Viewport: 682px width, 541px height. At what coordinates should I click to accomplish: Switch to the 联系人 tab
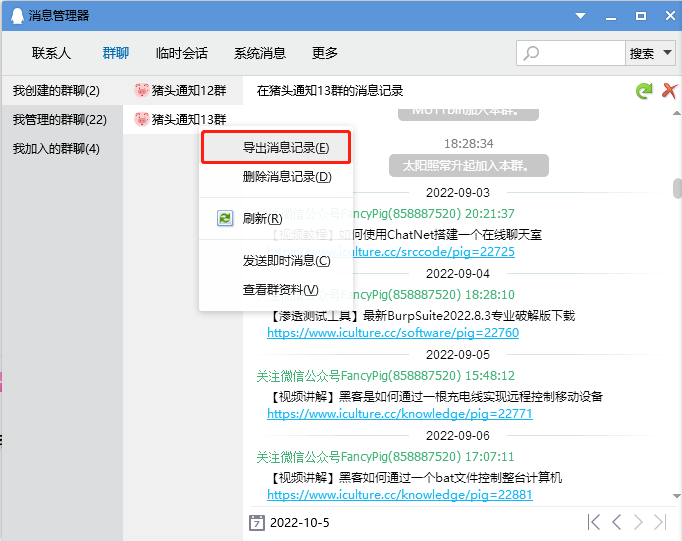pos(51,53)
